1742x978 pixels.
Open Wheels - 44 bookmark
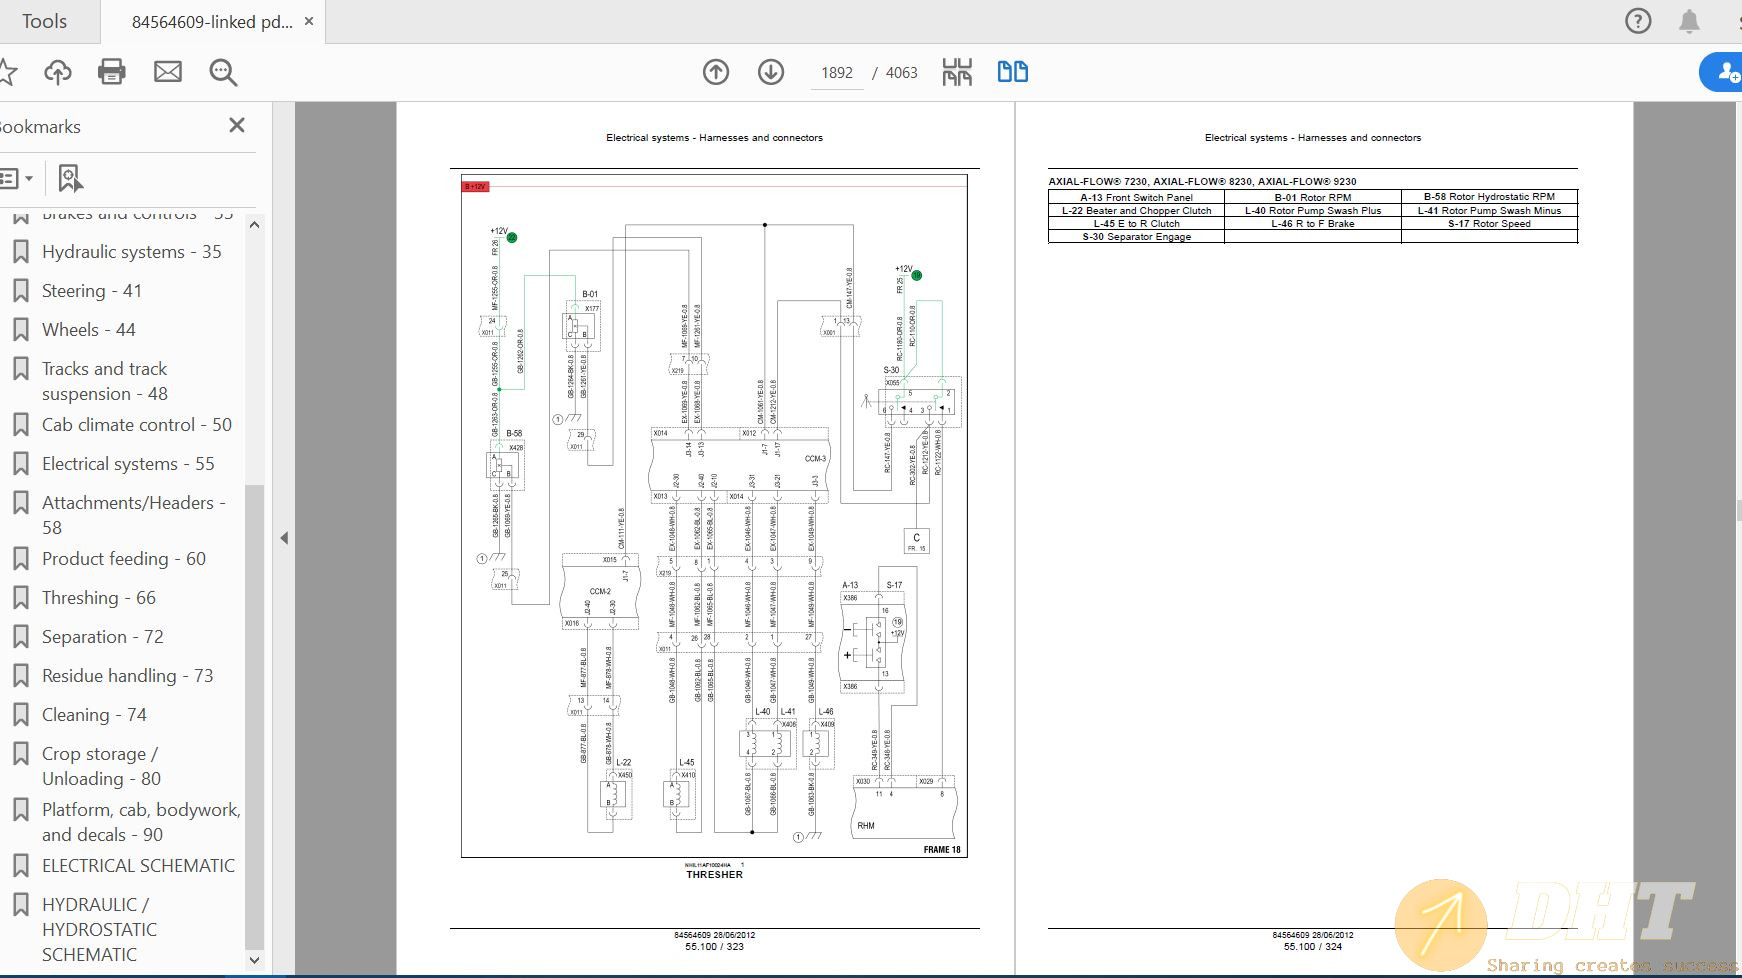point(88,330)
